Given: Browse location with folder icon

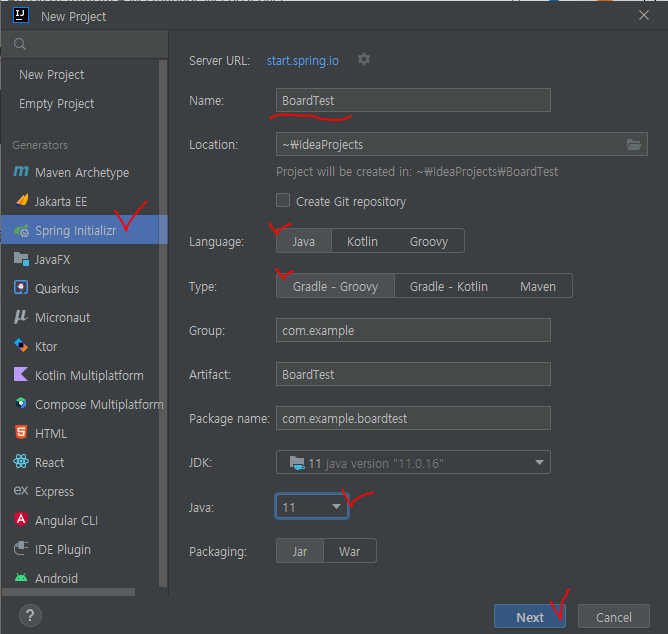Looking at the screenshot, I should pos(634,144).
